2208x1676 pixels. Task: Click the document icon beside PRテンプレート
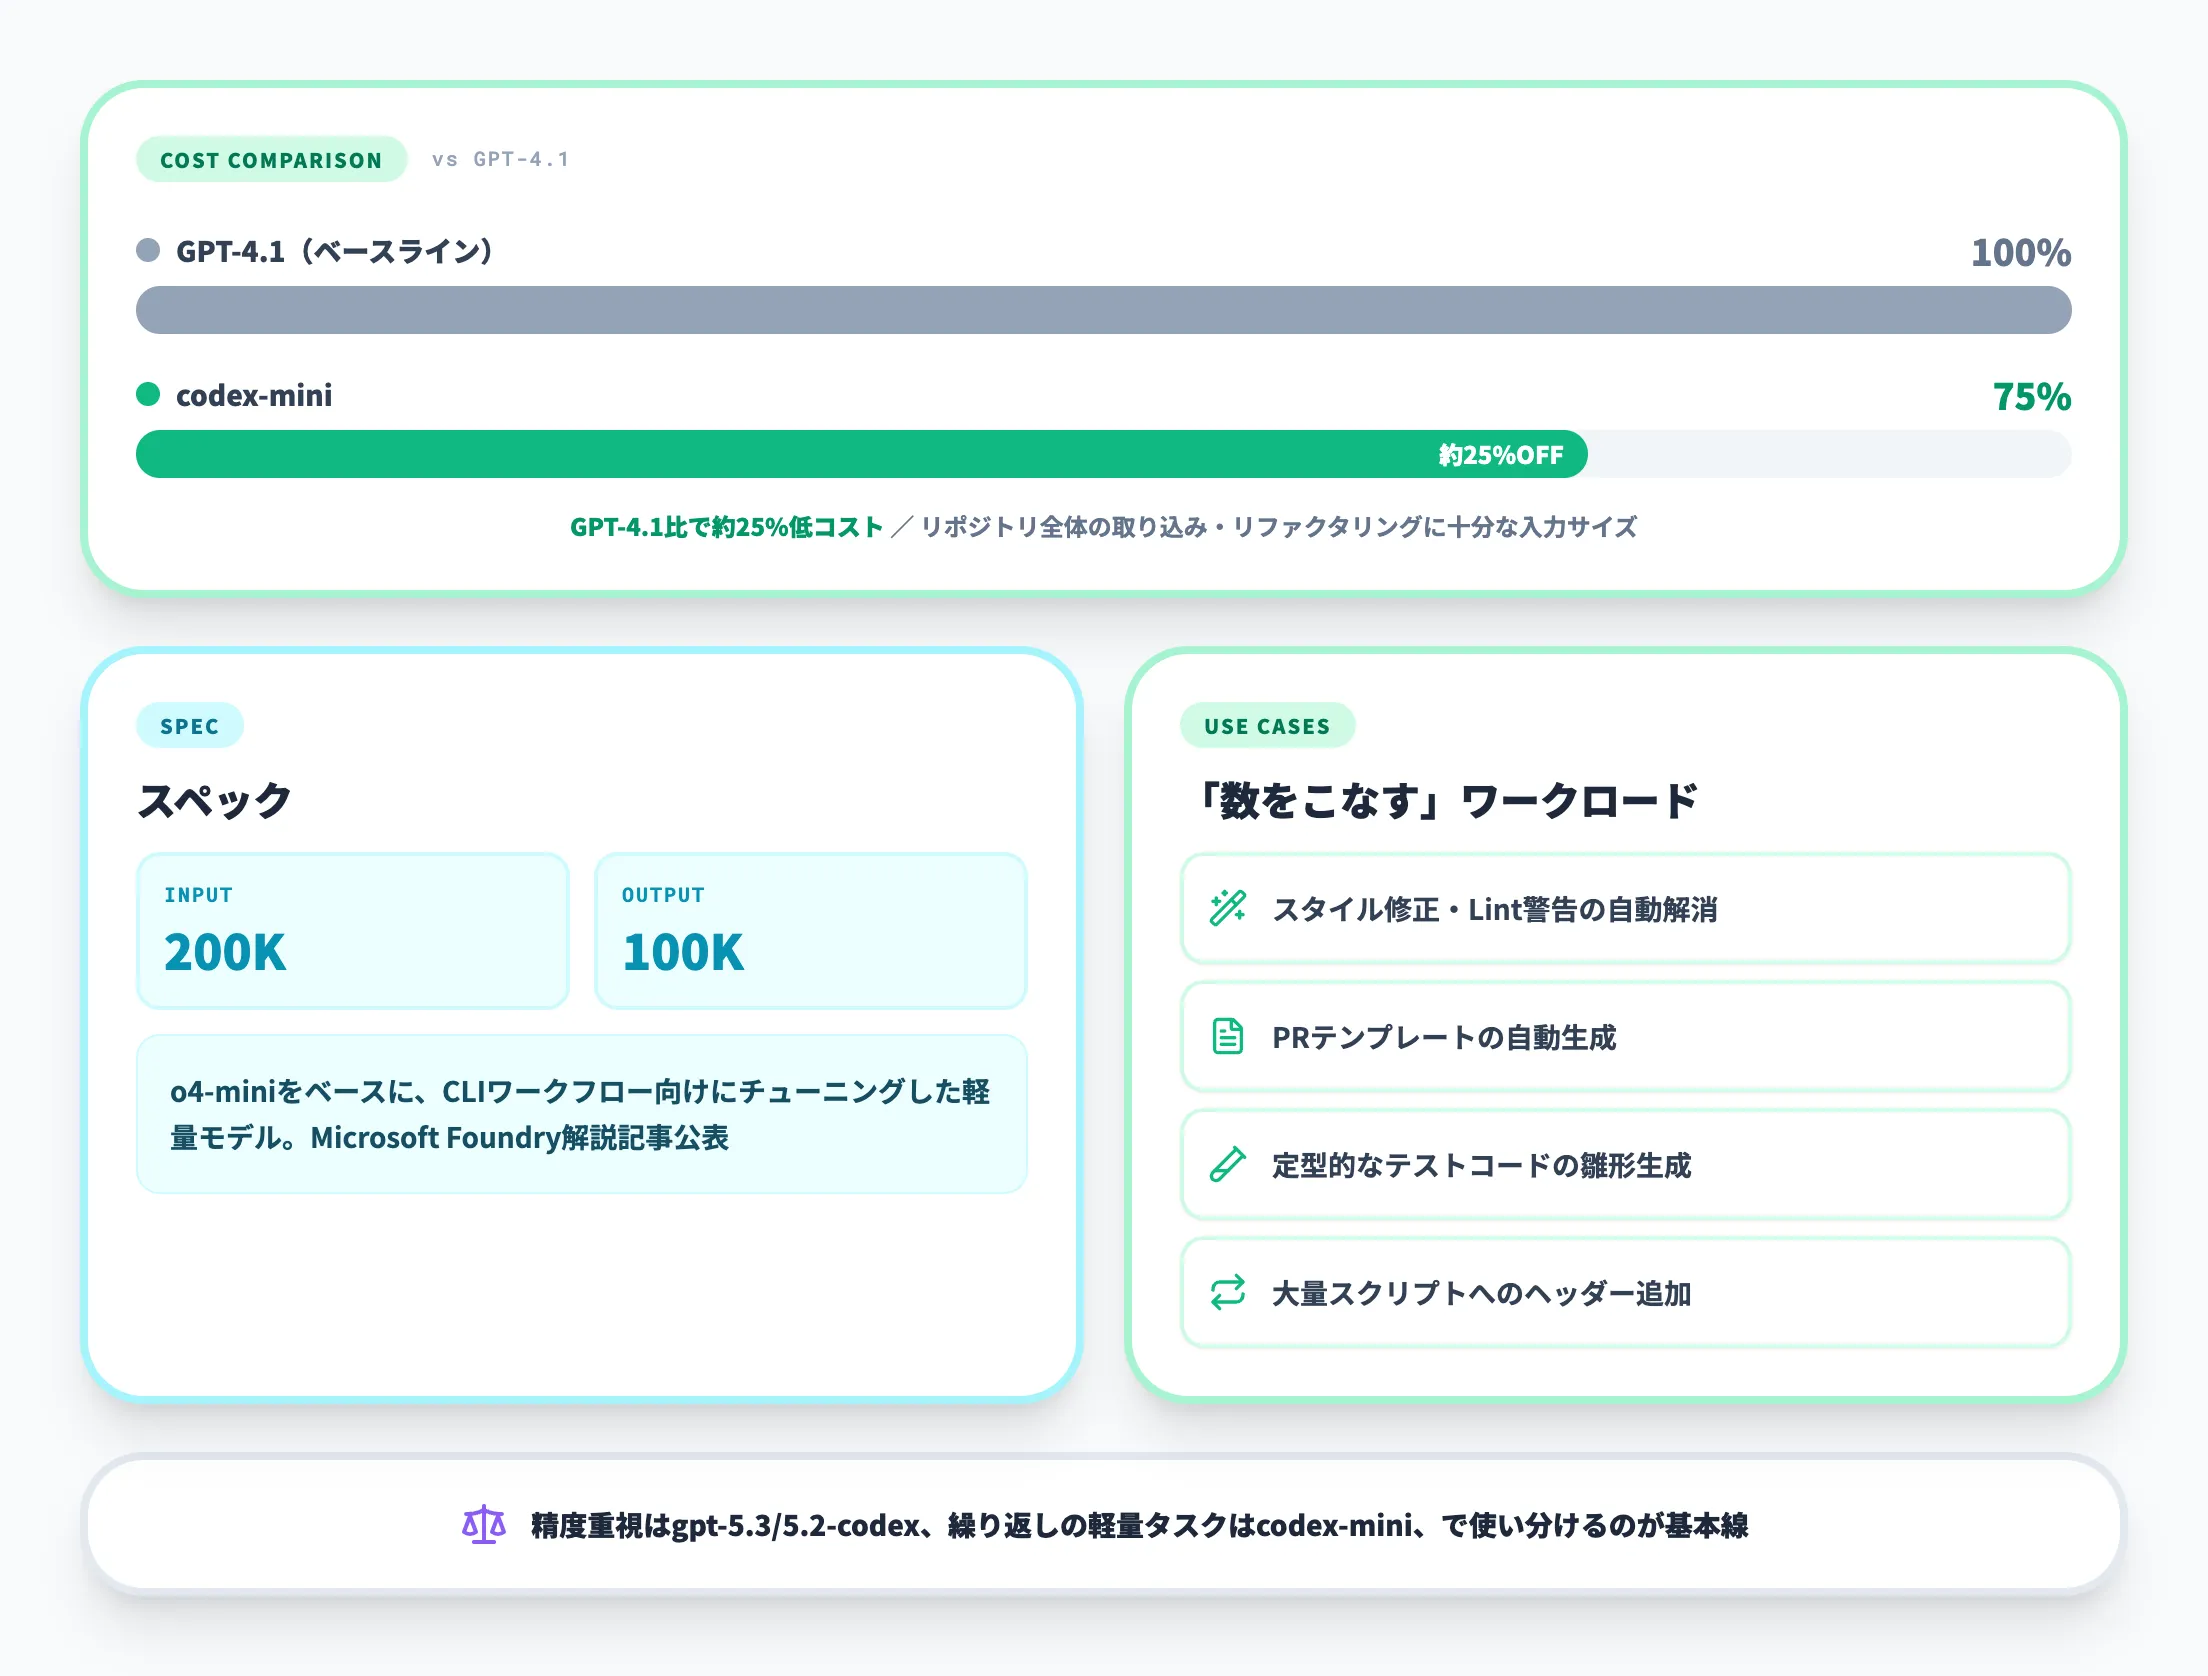[1227, 1036]
